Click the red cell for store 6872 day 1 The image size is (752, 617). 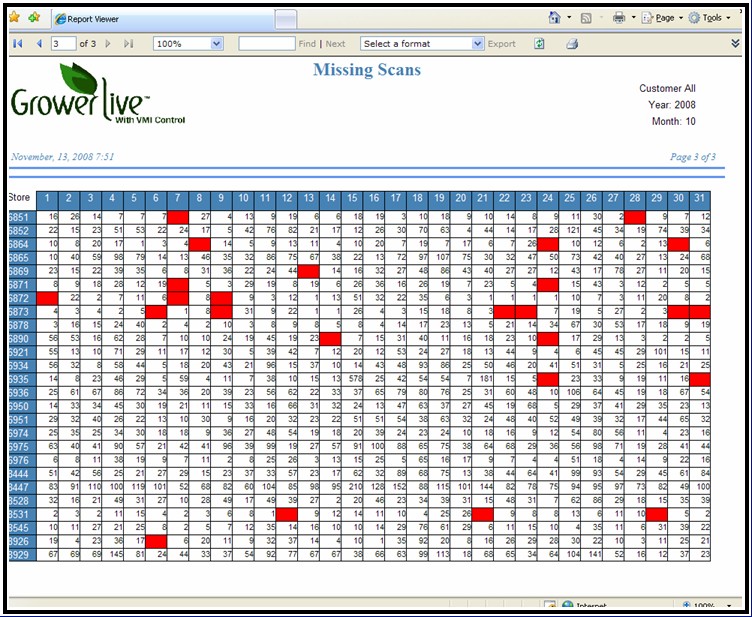pyautogui.click(x=48, y=298)
